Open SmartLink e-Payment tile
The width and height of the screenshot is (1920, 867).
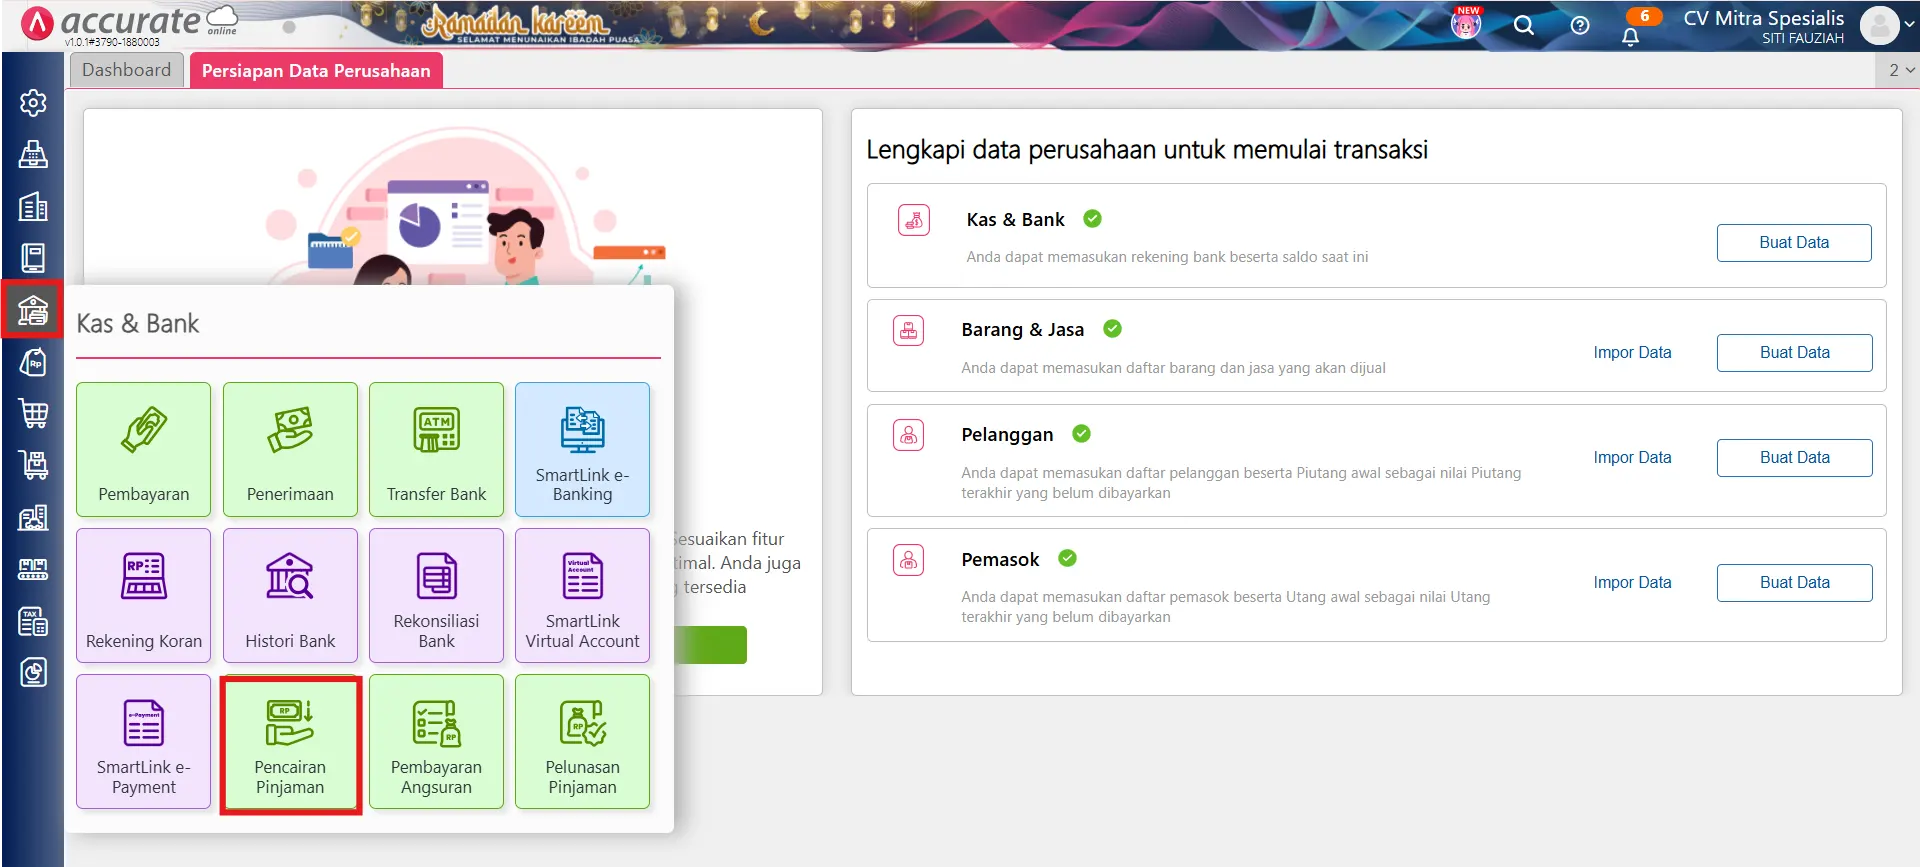tap(144, 741)
